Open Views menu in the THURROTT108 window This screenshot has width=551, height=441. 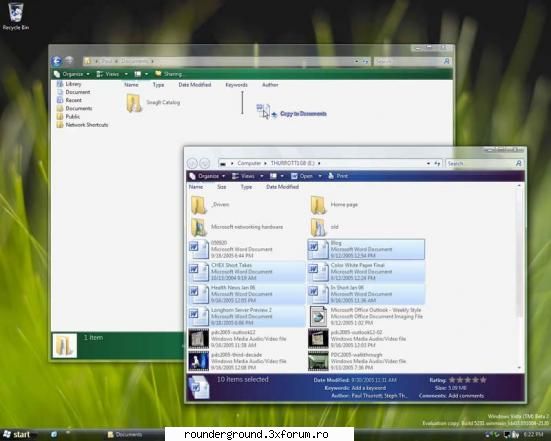coord(247,176)
